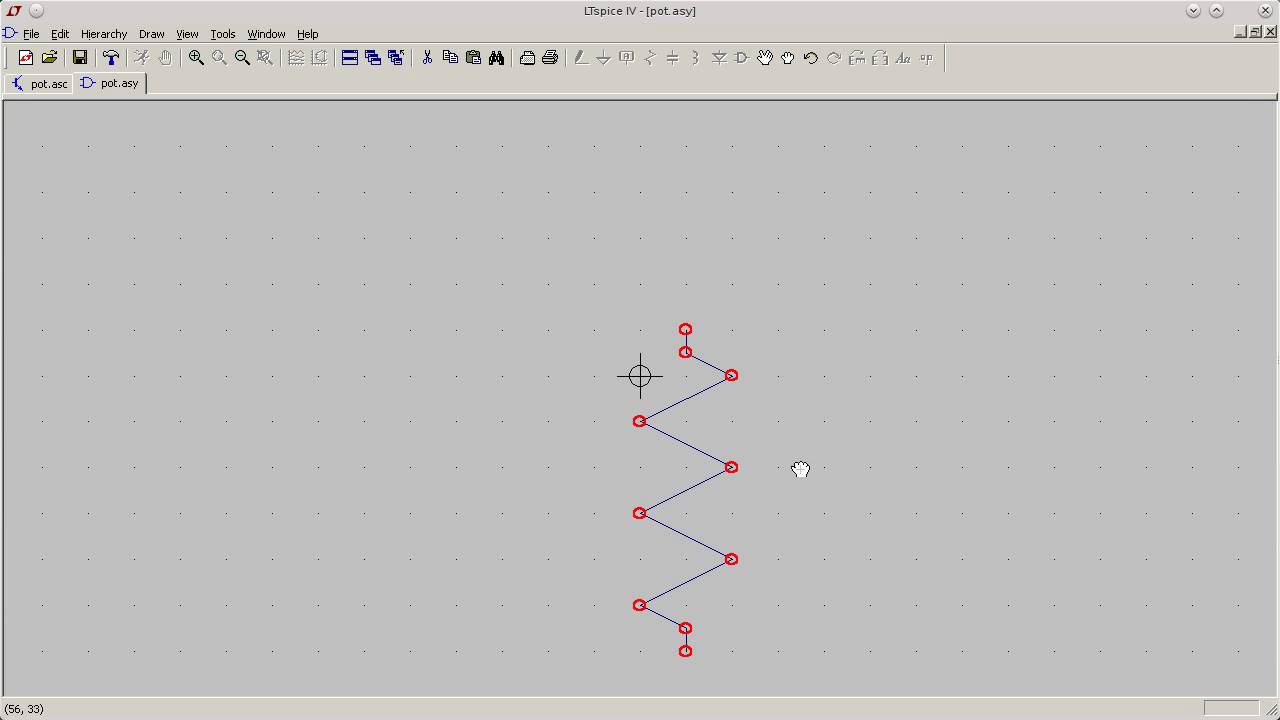Image resolution: width=1280 pixels, height=720 pixels.
Task: Open the Control Panel hammer icon
Action: click(111, 58)
